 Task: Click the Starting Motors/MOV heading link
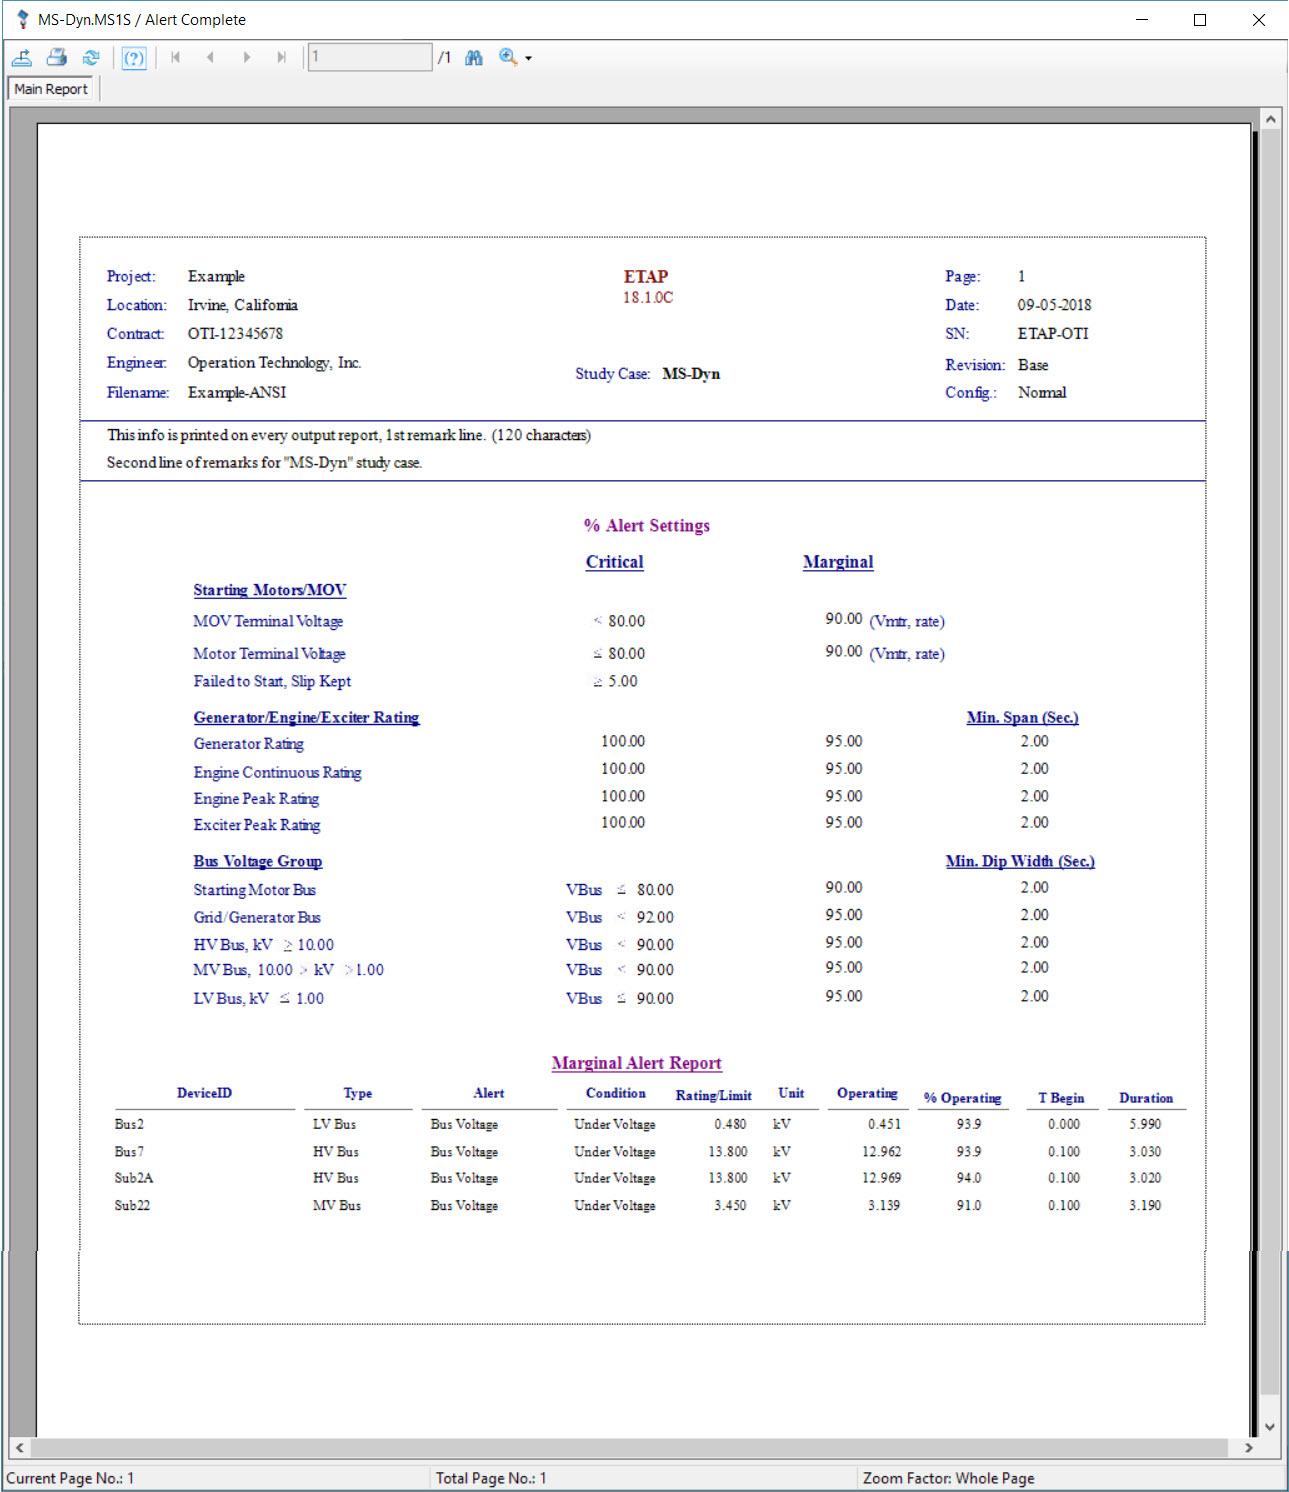pyautogui.click(x=269, y=590)
